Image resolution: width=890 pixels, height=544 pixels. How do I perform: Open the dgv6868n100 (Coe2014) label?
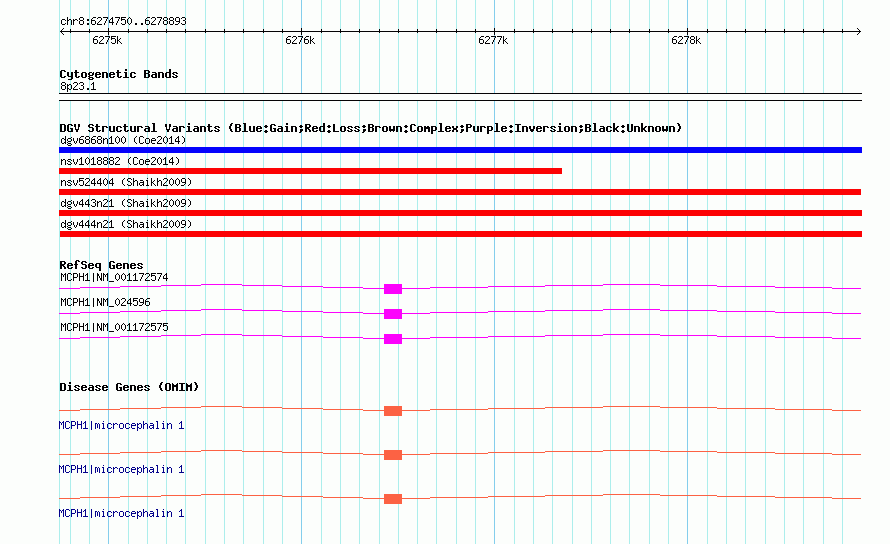[x=123, y=140]
